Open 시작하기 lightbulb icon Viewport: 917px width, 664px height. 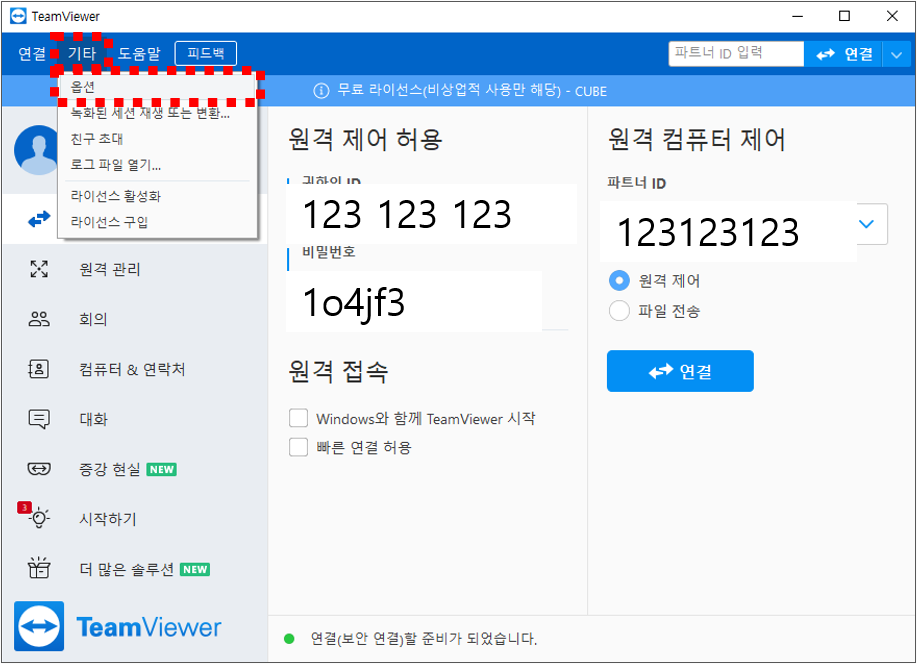click(39, 518)
